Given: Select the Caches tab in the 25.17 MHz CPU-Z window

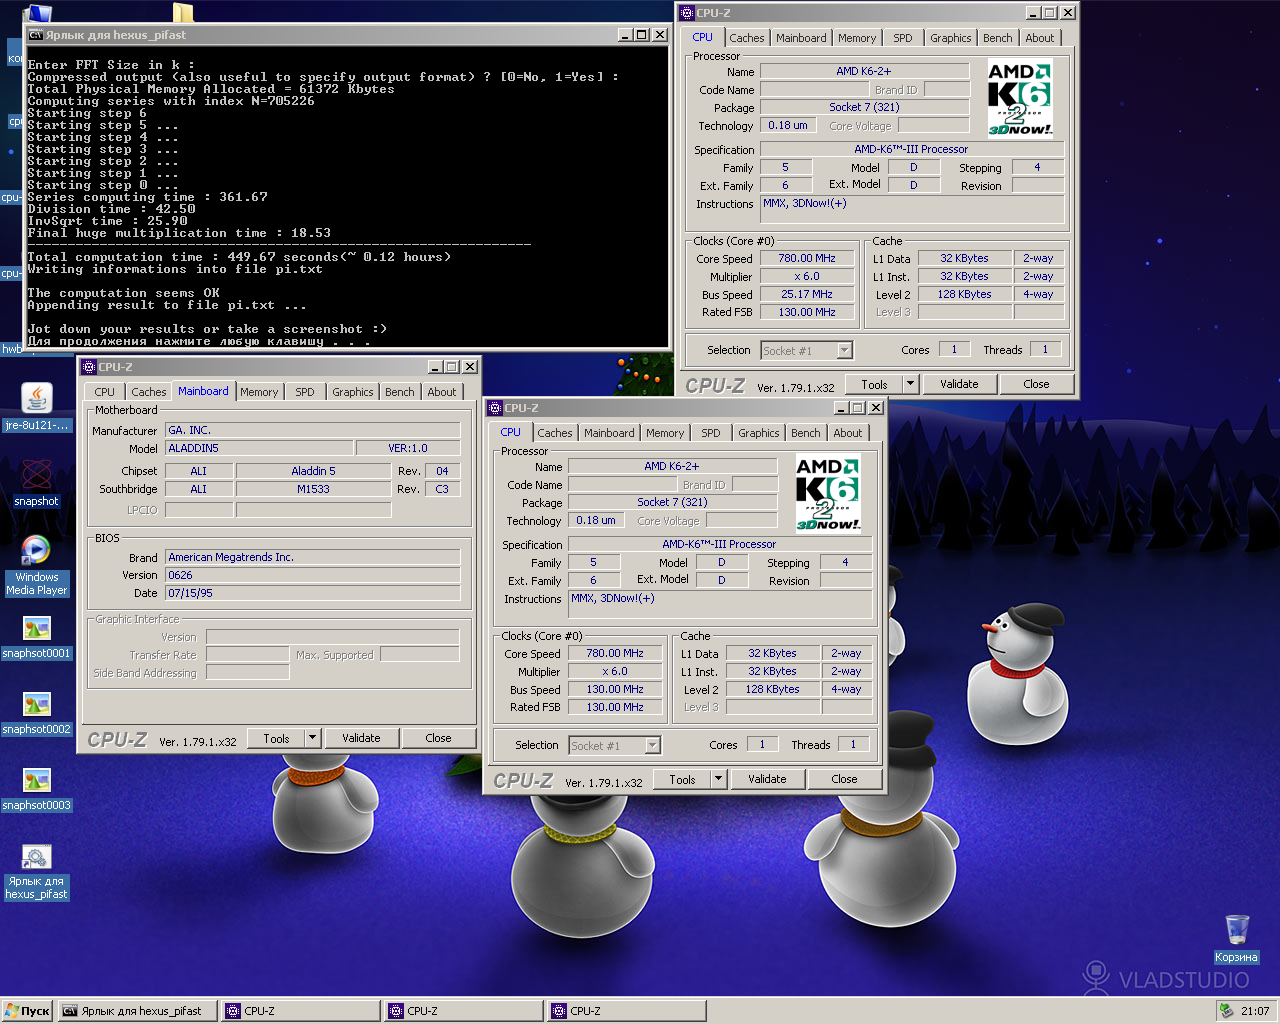Looking at the screenshot, I should click(x=747, y=38).
